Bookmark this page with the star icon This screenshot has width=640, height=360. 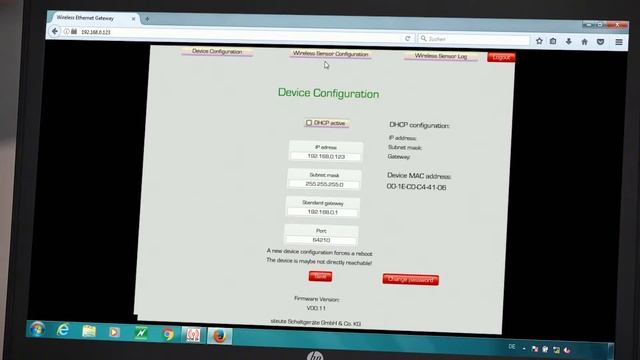539,41
